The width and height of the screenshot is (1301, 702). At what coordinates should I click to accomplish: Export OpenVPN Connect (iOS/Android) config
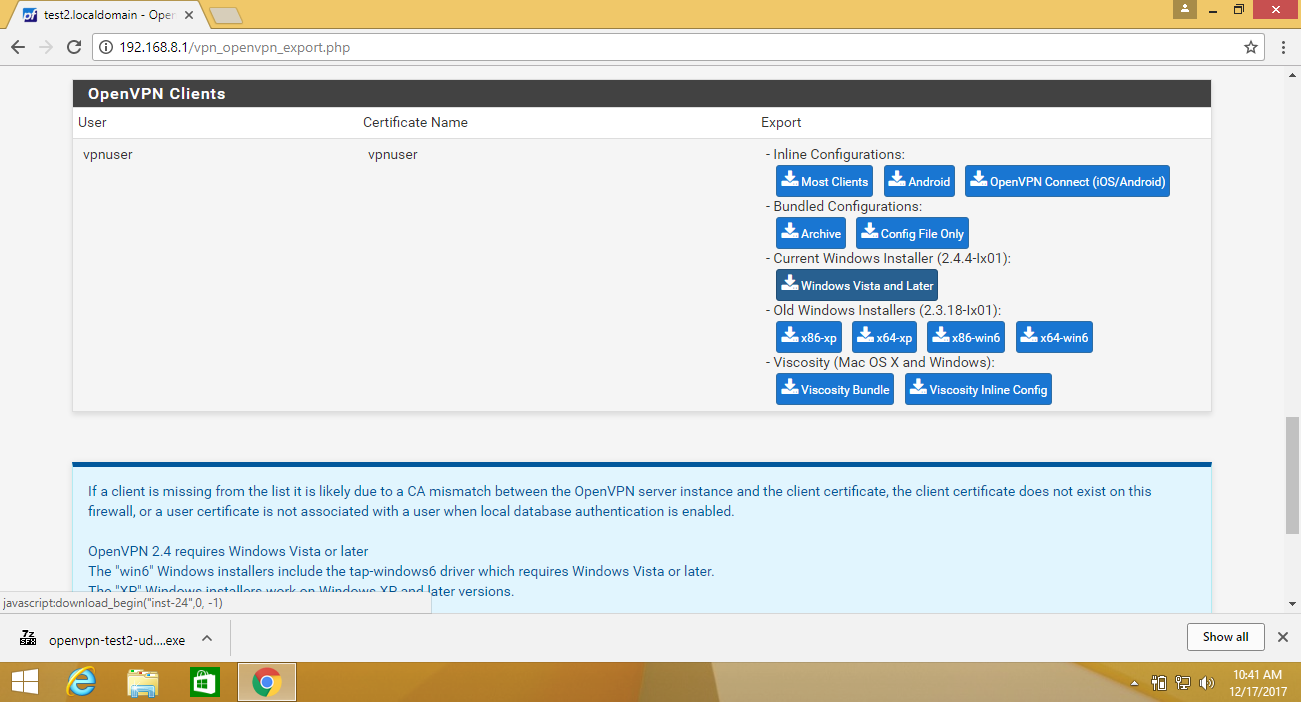click(x=1067, y=181)
